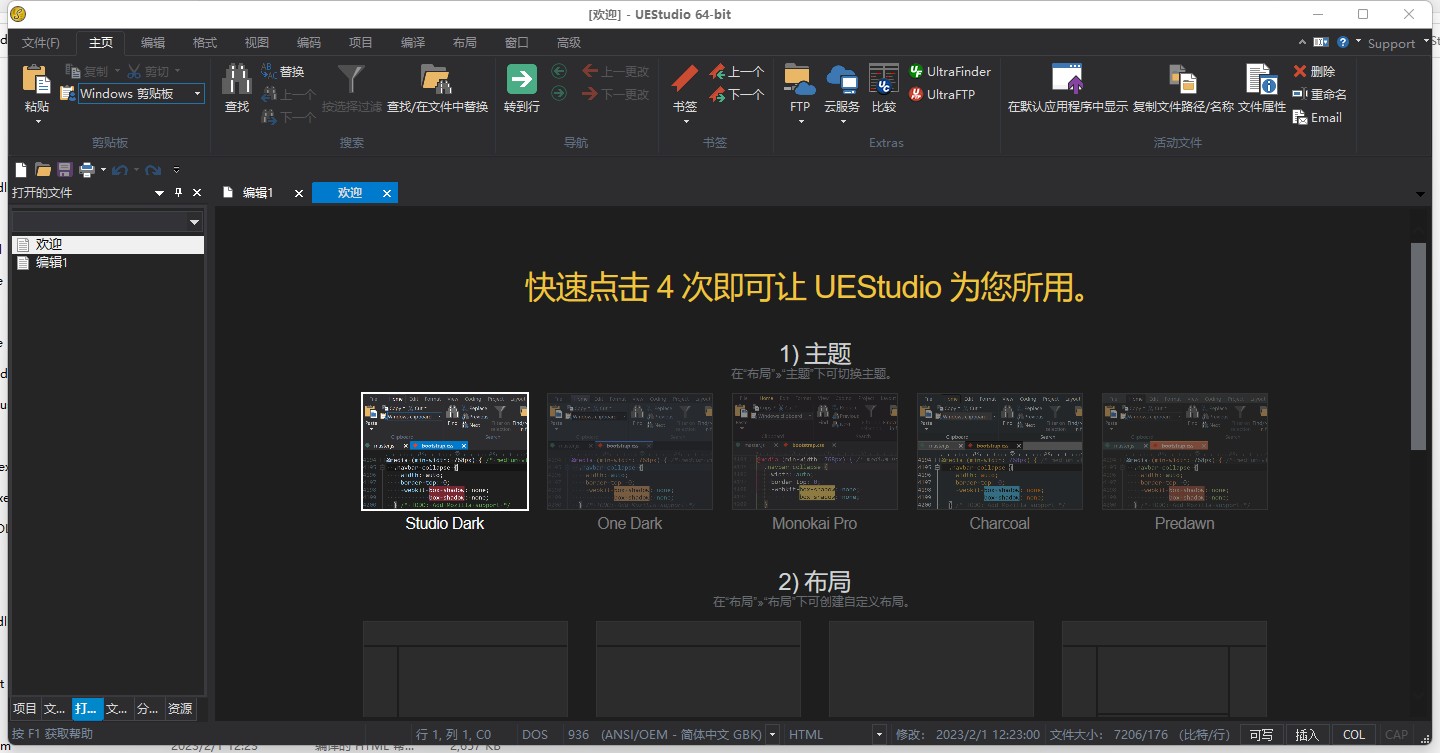This screenshot has width=1440, height=753.
Task: Click the 重命名 rename icon
Action: click(1300, 94)
